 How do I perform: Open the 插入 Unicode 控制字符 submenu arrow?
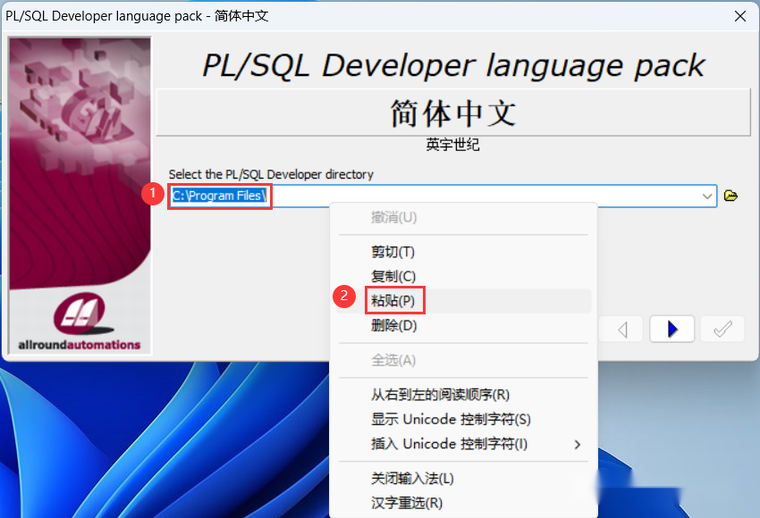[577, 444]
